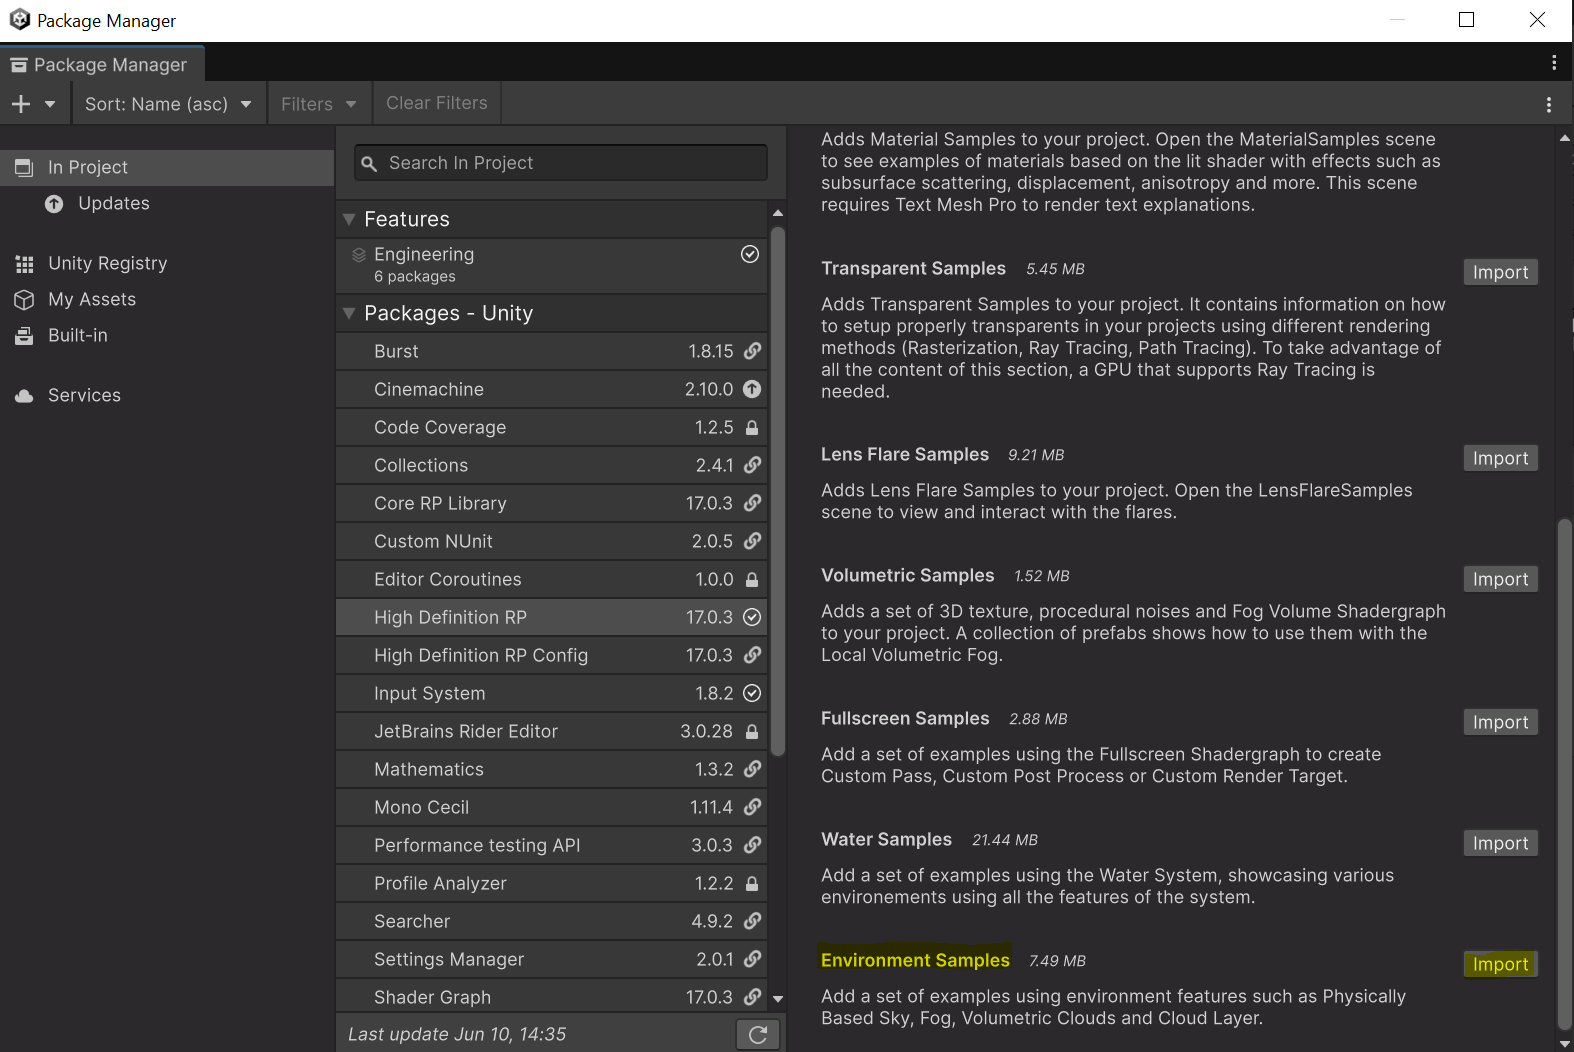The width and height of the screenshot is (1574, 1052).
Task: Click the Collections dependency link icon
Action: (753, 465)
